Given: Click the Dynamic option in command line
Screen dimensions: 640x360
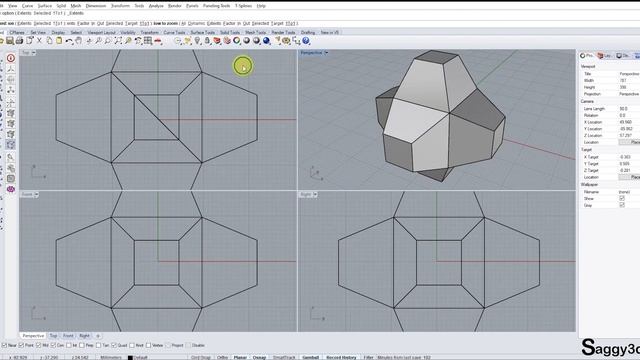Looking at the screenshot, I should [x=196, y=23].
